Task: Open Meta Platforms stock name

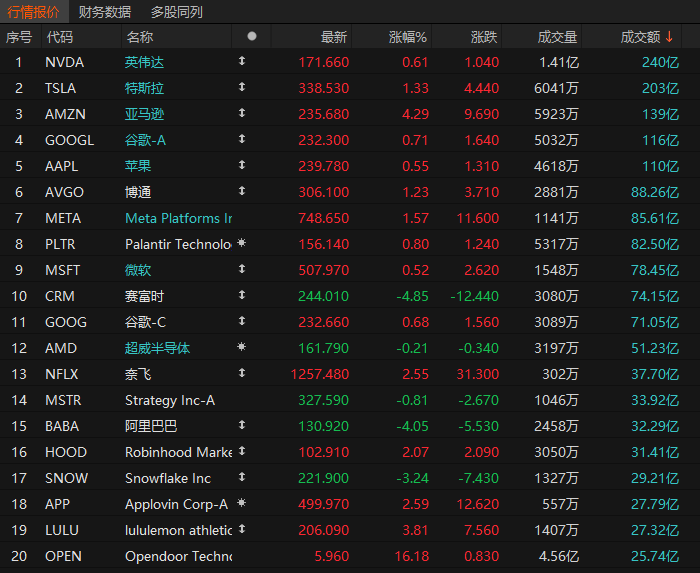Action: [x=179, y=218]
